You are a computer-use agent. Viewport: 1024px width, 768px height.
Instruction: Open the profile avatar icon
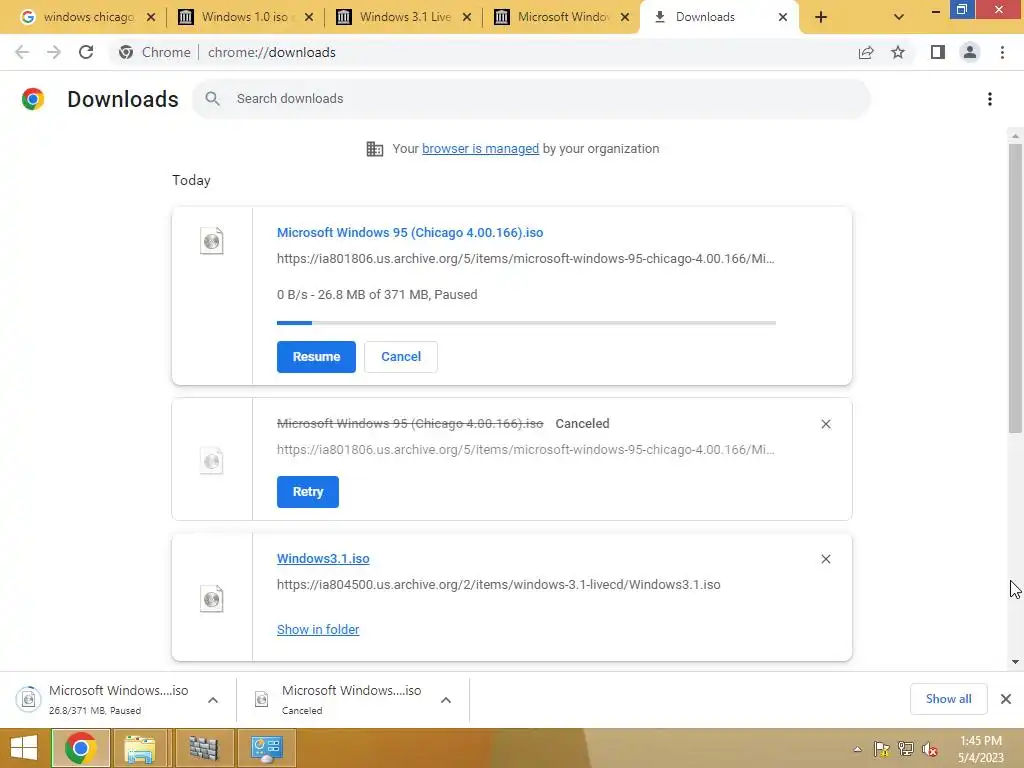click(970, 52)
